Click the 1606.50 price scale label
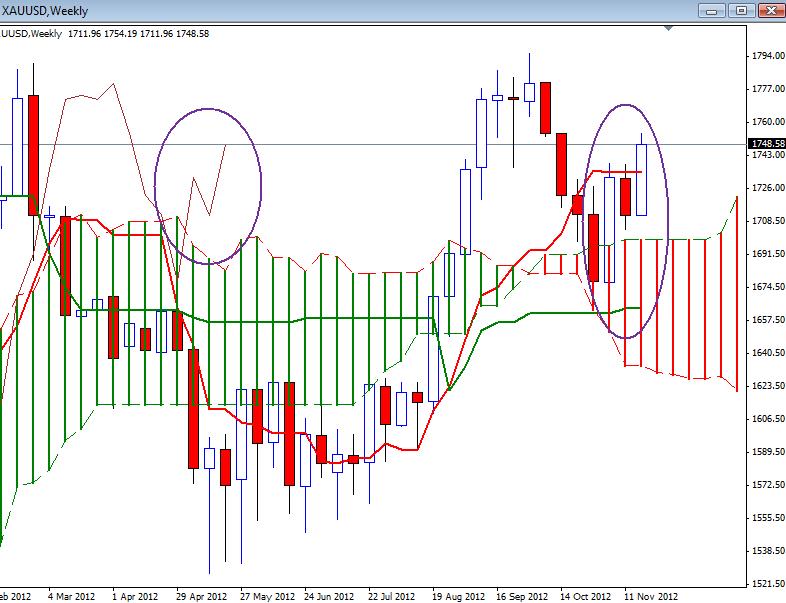Viewport: 786px width, 603px height. (x=768, y=419)
